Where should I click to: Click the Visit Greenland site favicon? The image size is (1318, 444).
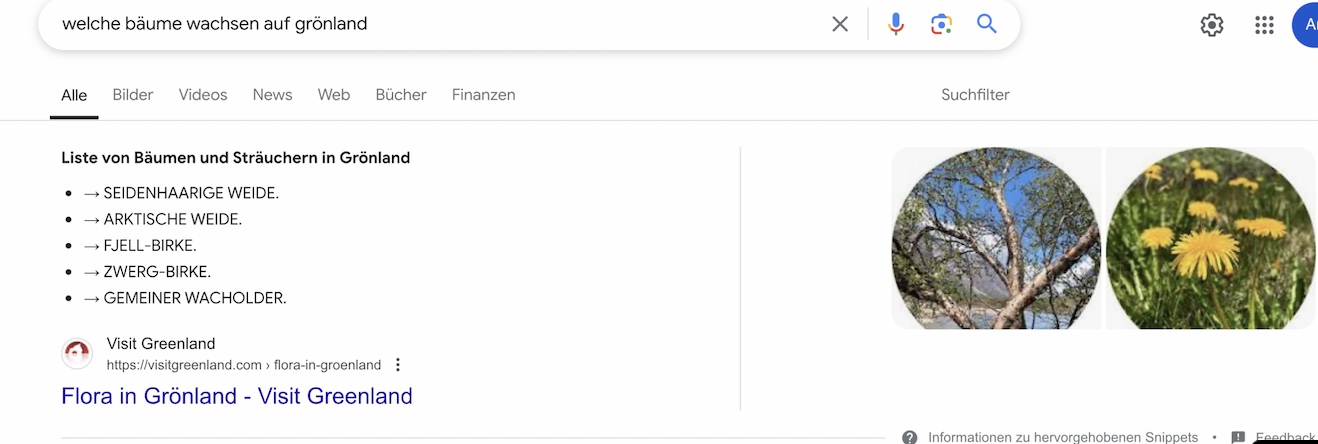click(77, 354)
